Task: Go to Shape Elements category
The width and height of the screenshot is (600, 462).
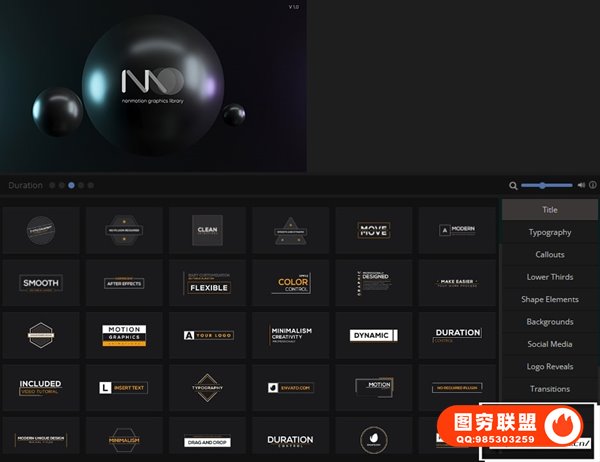Action: (549, 299)
